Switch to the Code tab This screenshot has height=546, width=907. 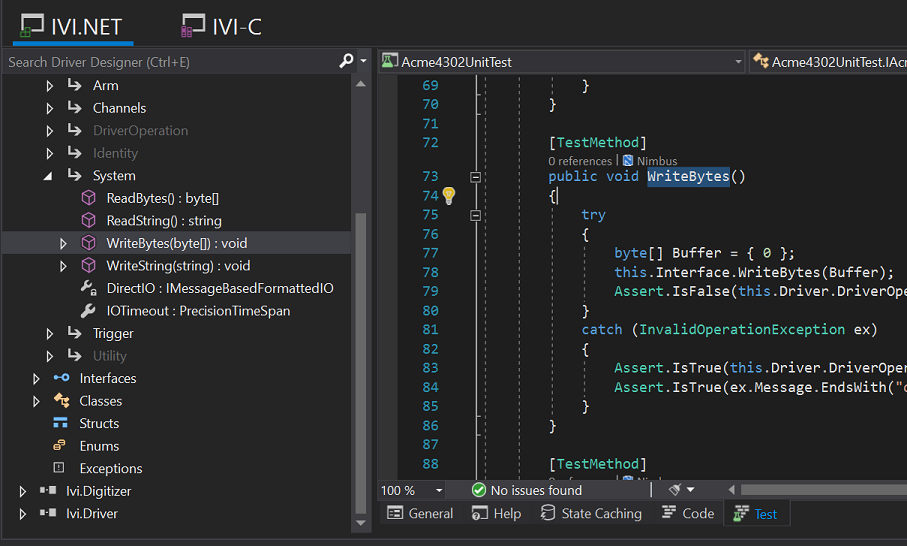pyautogui.click(x=688, y=514)
